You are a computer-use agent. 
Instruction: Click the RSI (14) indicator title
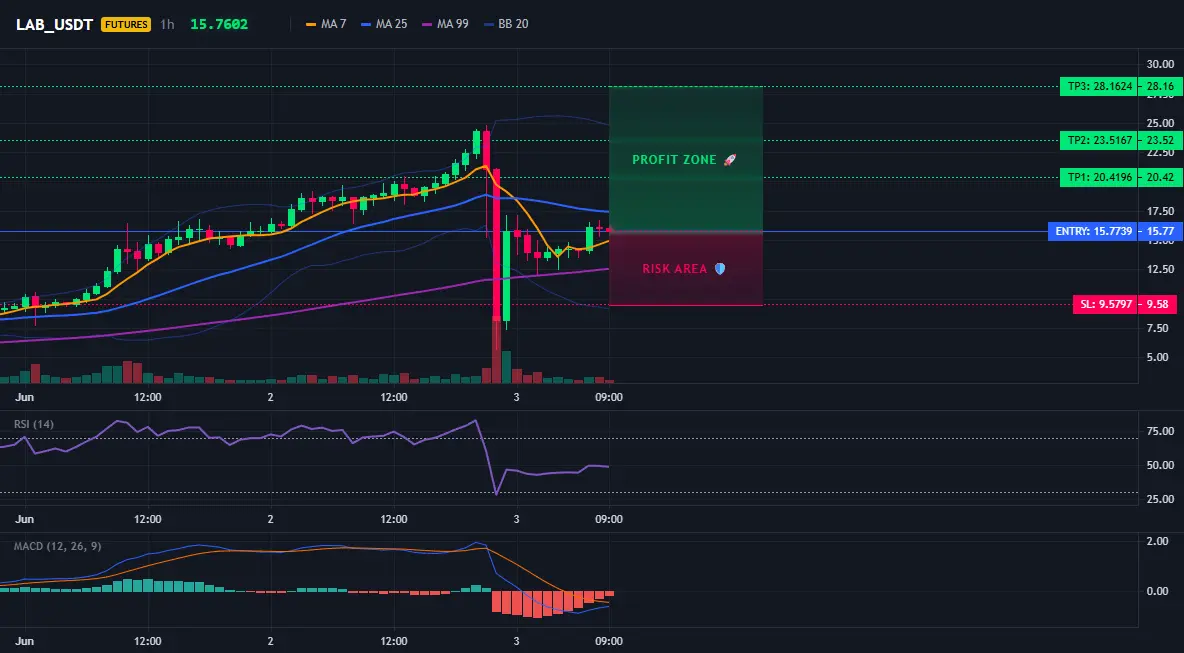[34, 424]
